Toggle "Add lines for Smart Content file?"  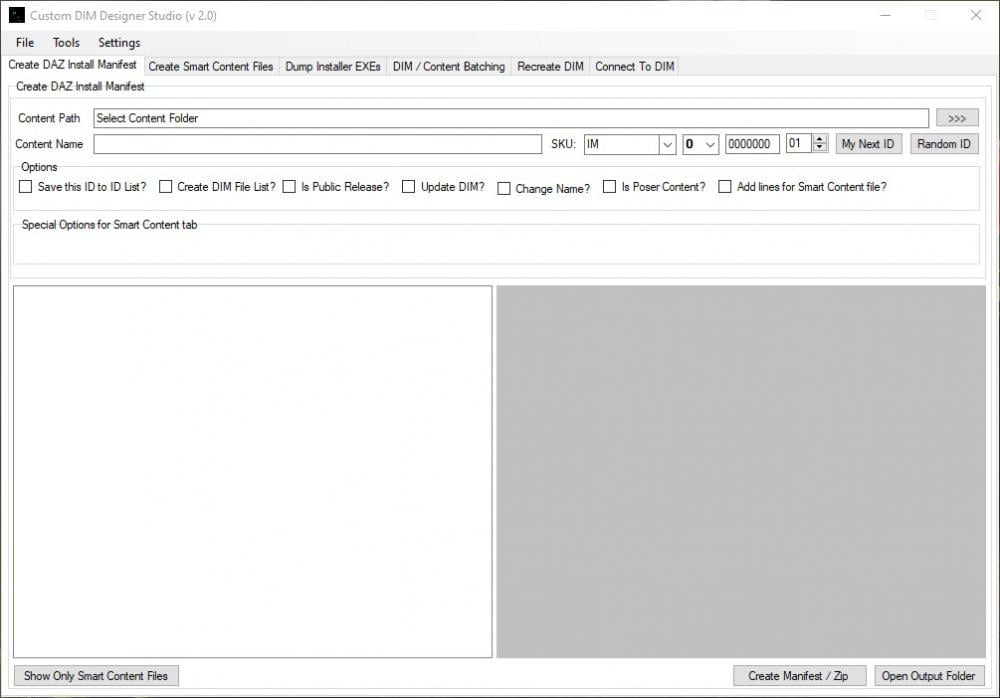[x=725, y=186]
